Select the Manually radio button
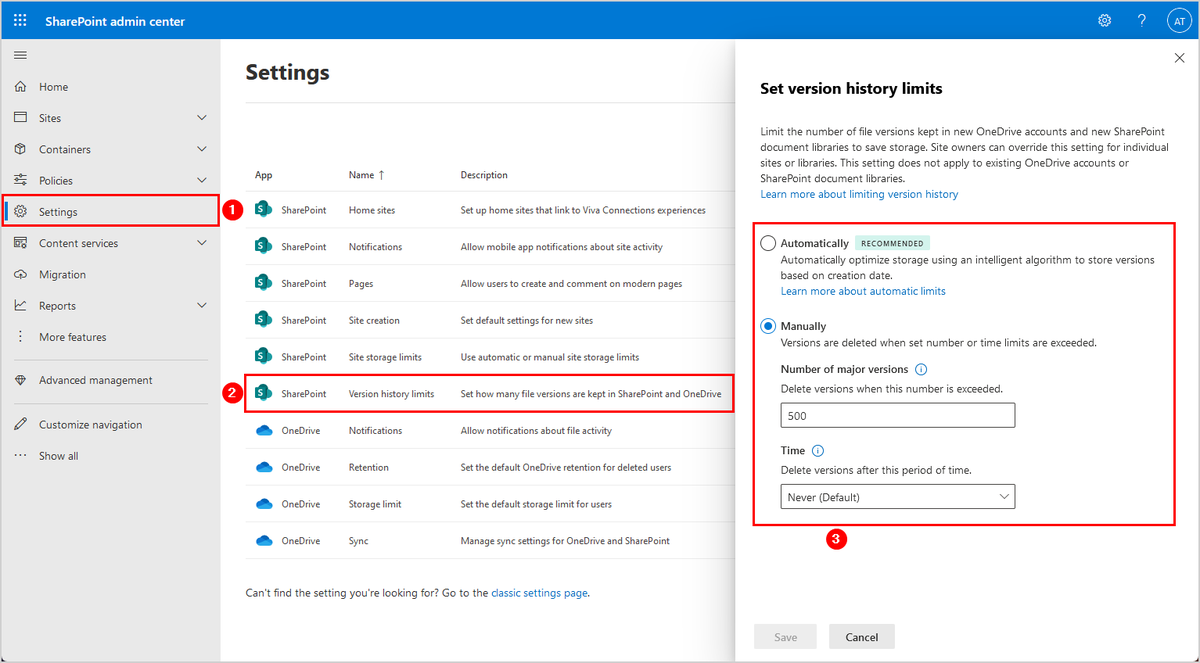1200x663 pixels. (x=768, y=326)
